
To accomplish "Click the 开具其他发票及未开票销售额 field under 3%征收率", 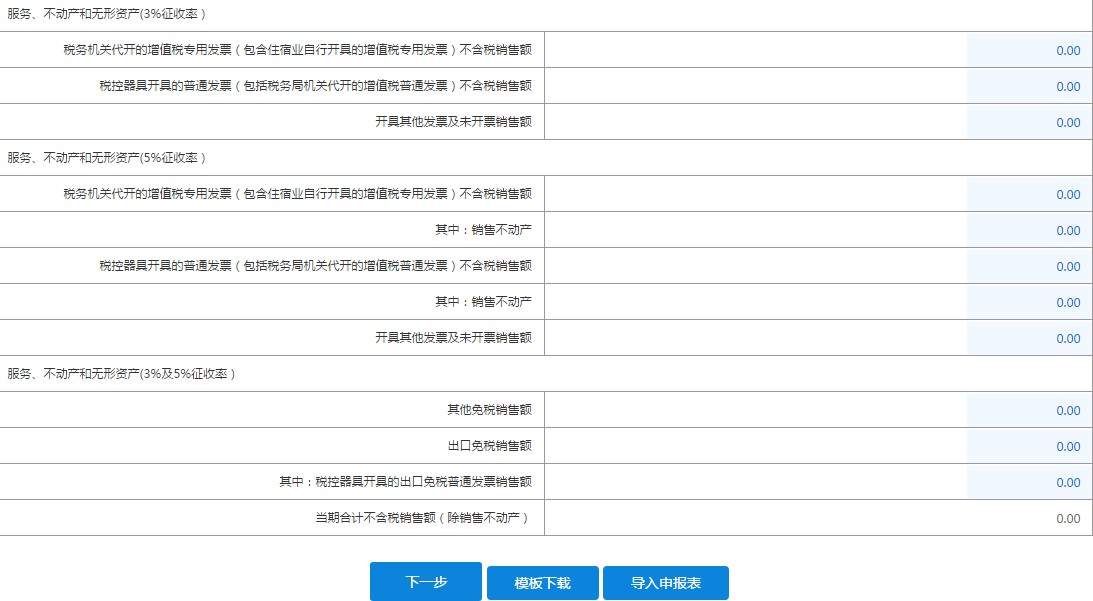I will pos(1030,121).
